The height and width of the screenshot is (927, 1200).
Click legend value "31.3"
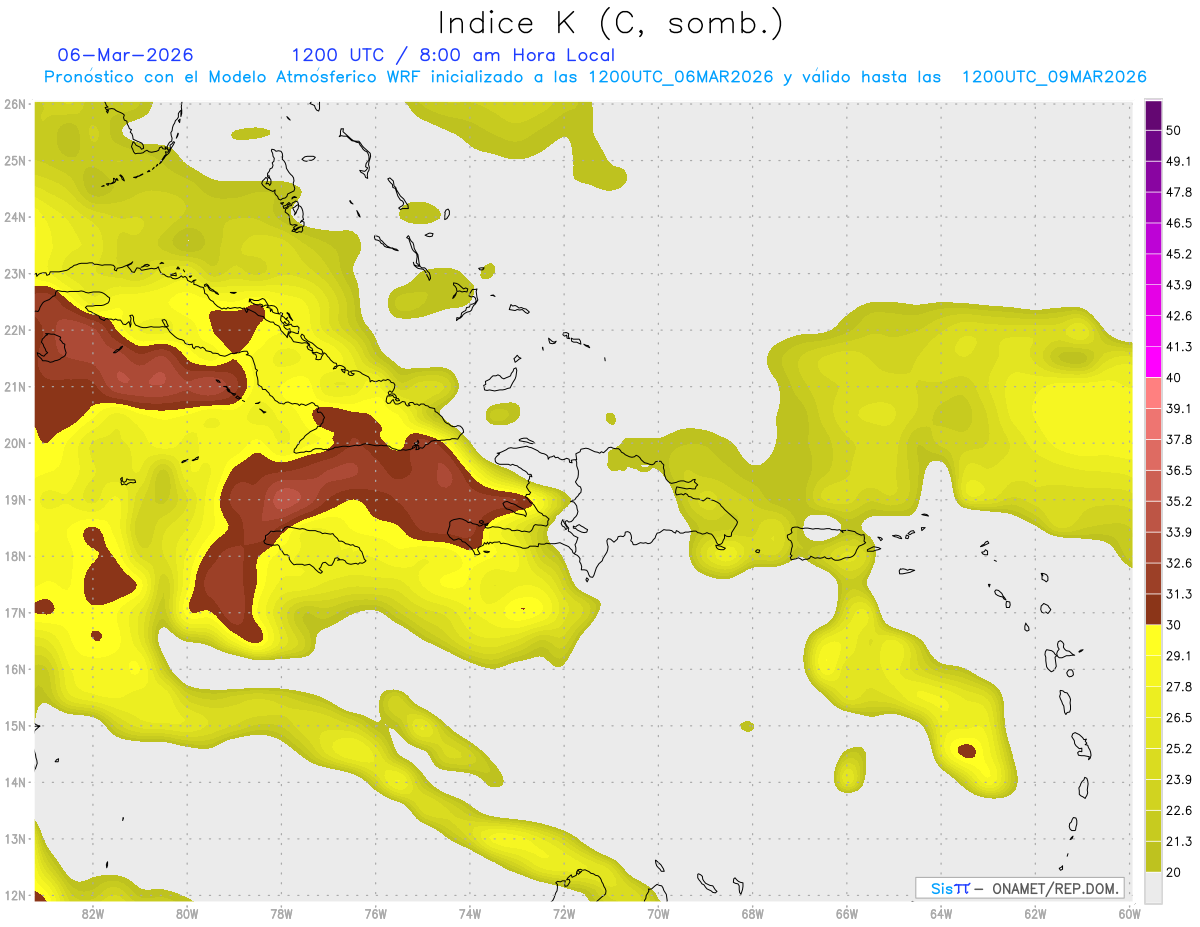(1178, 594)
